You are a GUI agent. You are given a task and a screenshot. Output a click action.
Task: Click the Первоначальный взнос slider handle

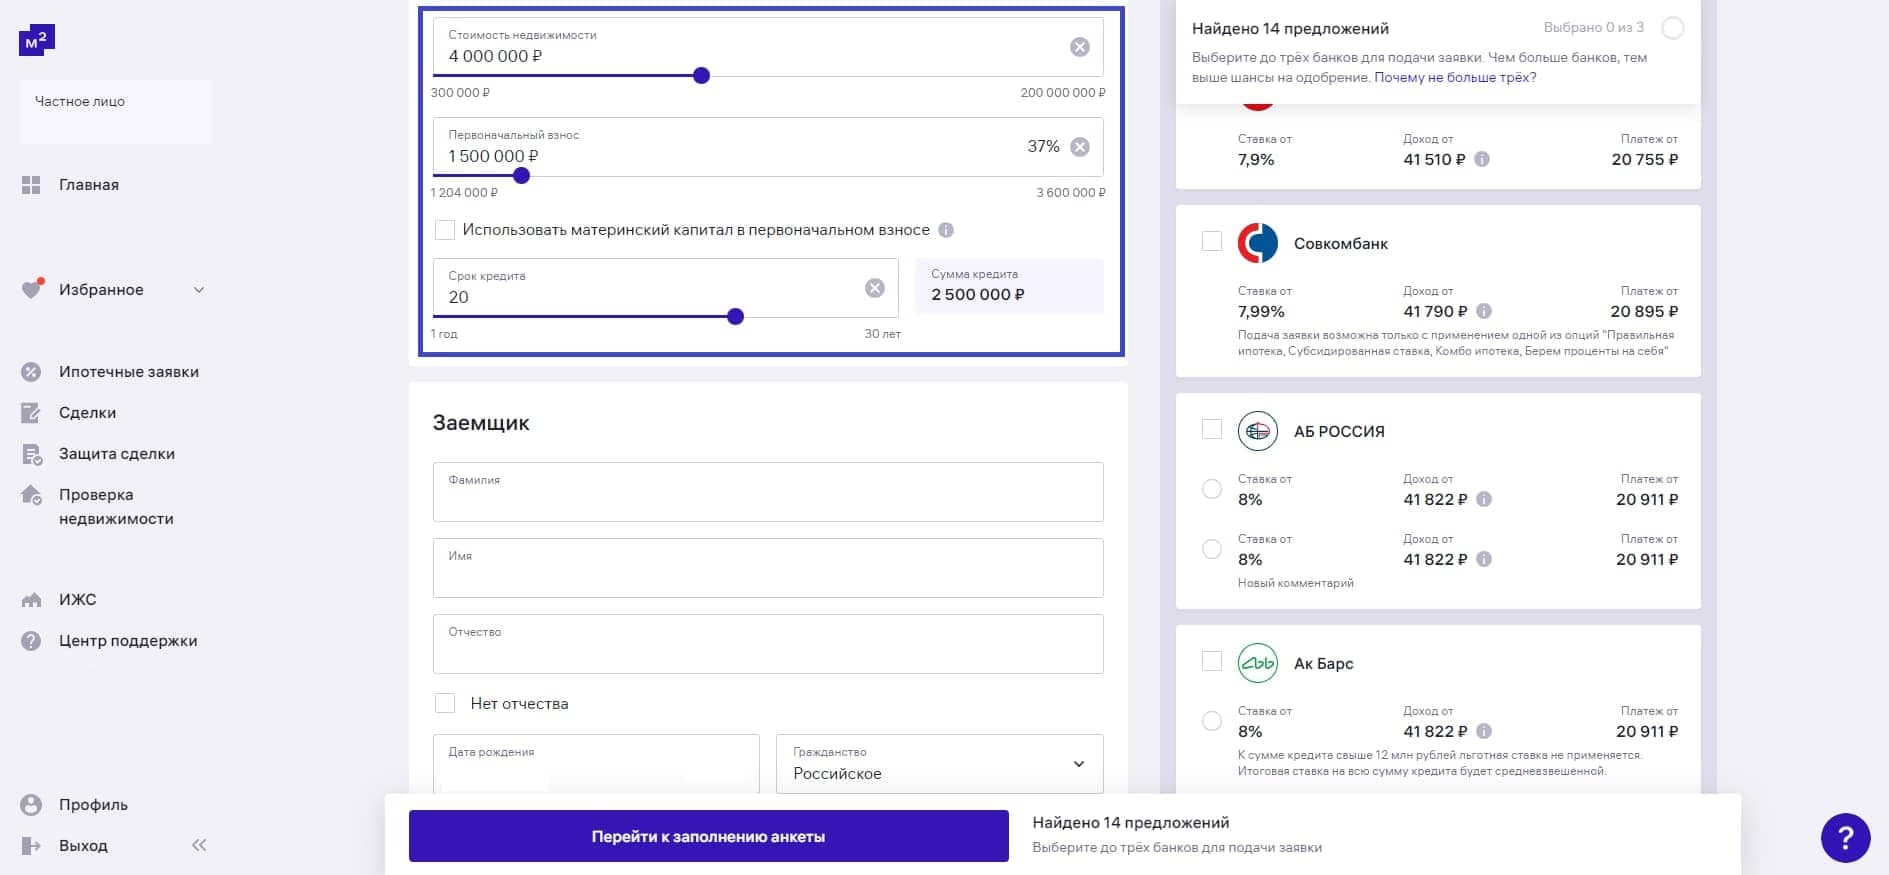521,176
